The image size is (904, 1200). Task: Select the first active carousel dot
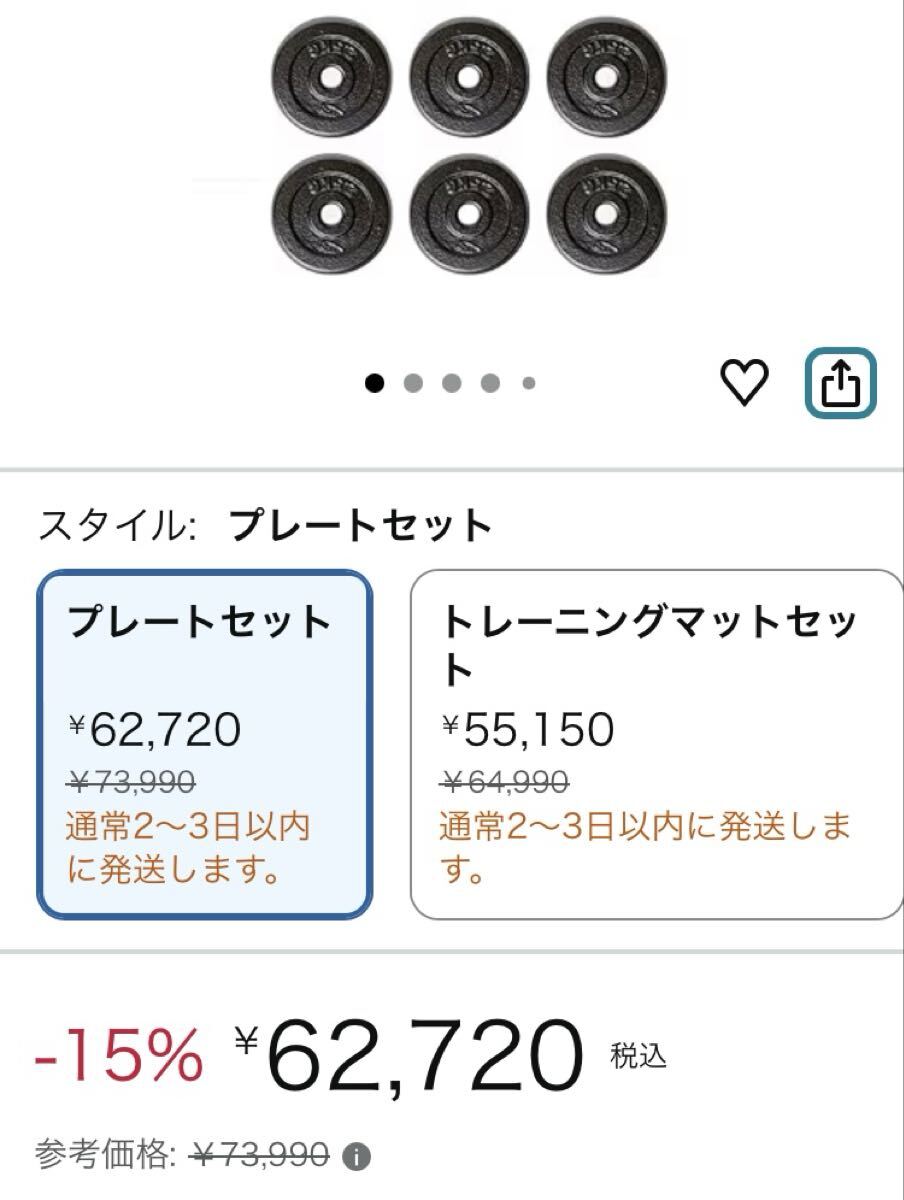375,382
